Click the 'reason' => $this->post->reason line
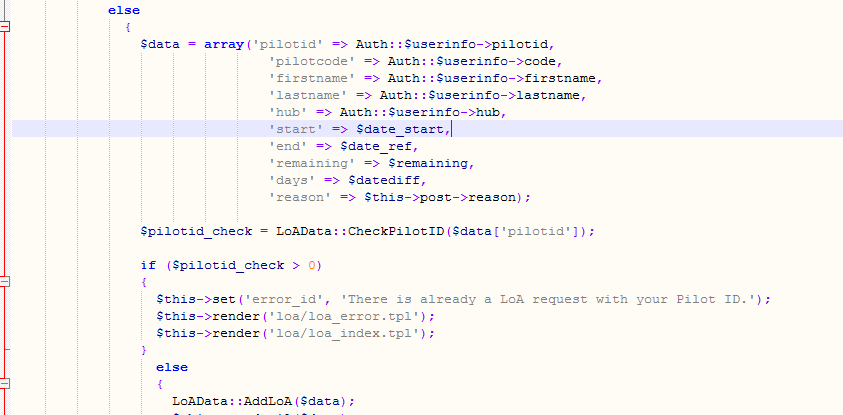Image resolution: width=843 pixels, height=415 pixels. [x=400, y=197]
